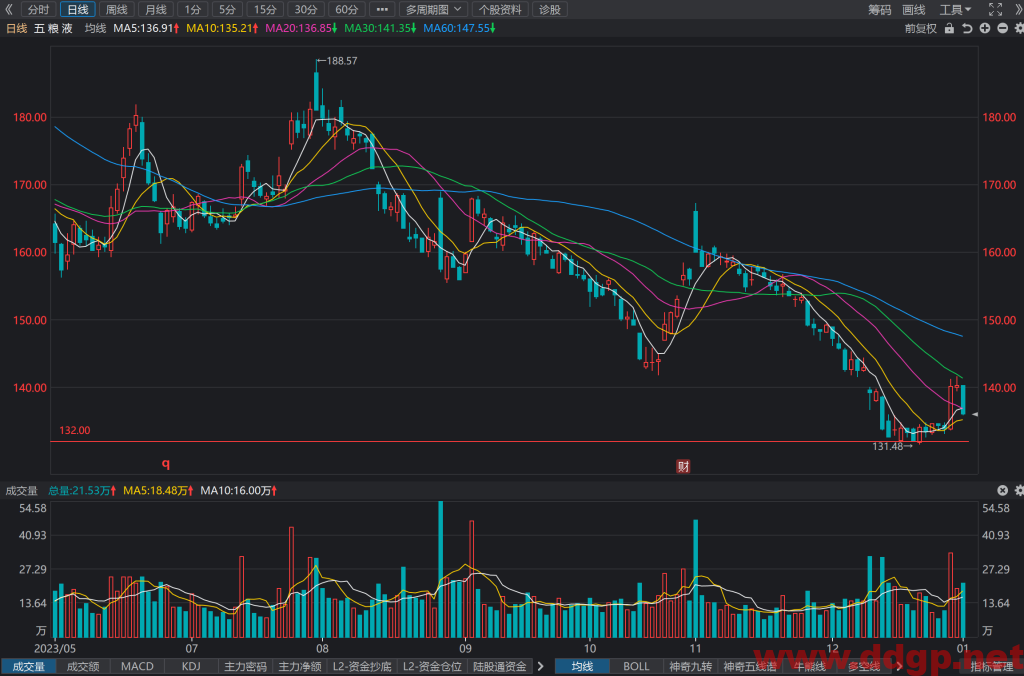
Task: Select 神奇九转 indicator tab
Action: pyautogui.click(x=690, y=667)
